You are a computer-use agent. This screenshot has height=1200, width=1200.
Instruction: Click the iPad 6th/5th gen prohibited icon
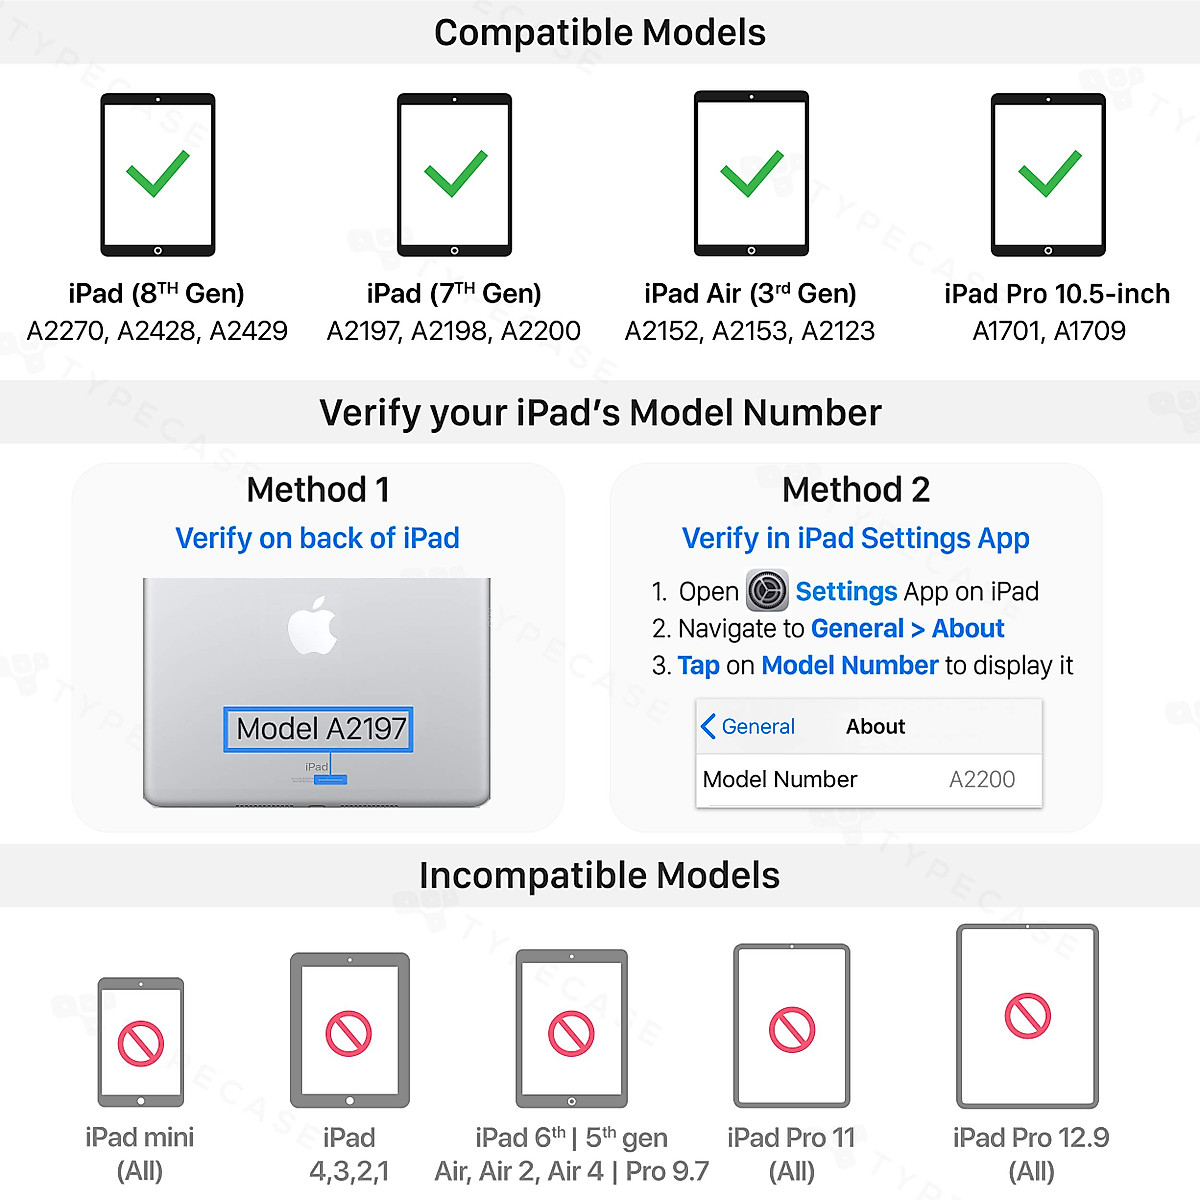pos(572,1031)
